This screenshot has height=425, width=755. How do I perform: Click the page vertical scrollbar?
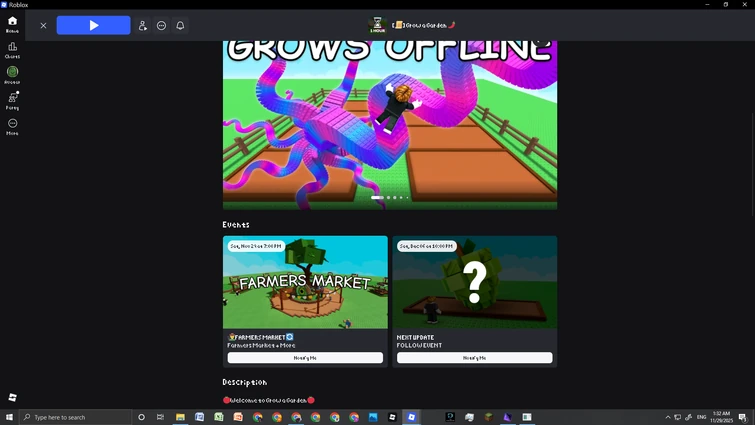(753, 164)
